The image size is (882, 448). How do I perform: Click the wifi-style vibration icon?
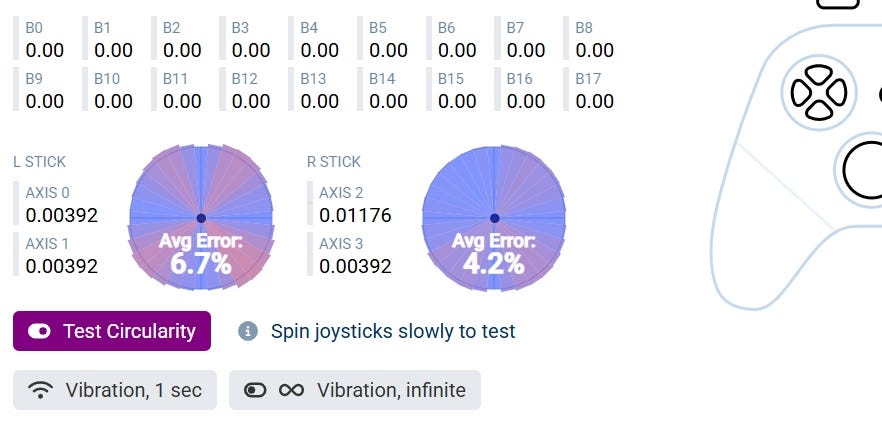(x=40, y=390)
